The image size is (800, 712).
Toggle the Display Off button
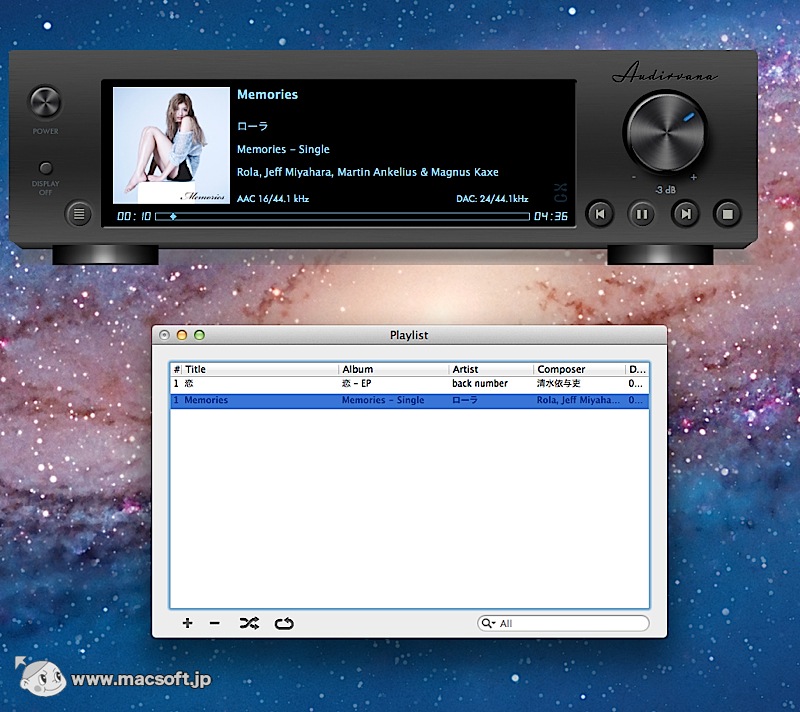(46, 168)
